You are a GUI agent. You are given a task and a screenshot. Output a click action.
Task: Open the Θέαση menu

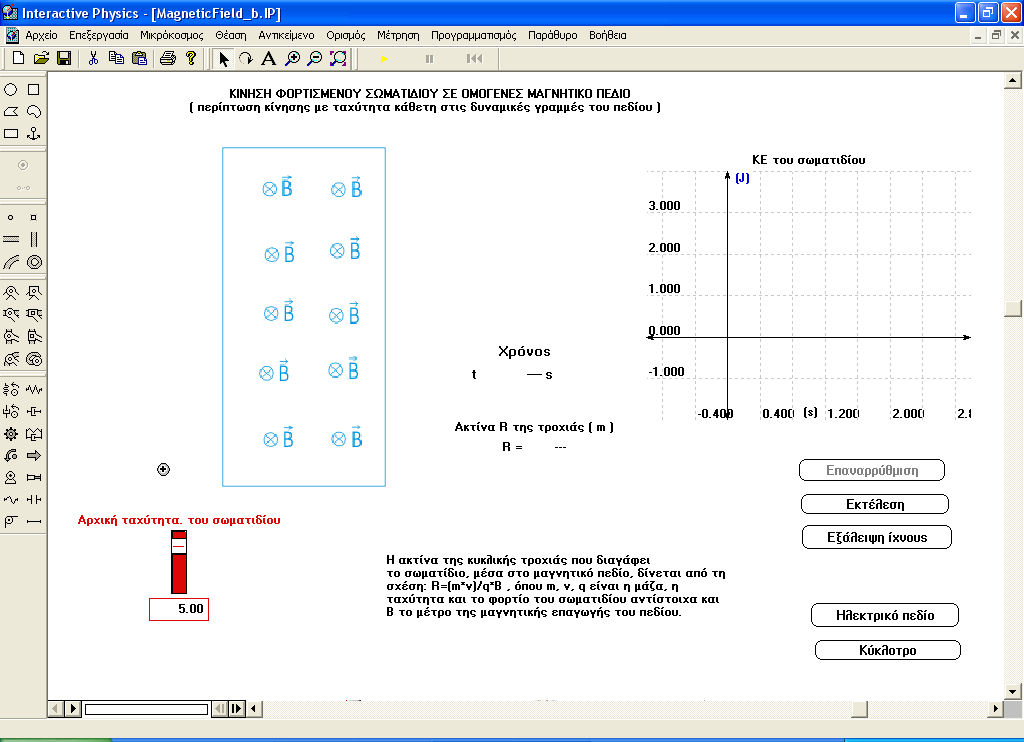(x=231, y=35)
